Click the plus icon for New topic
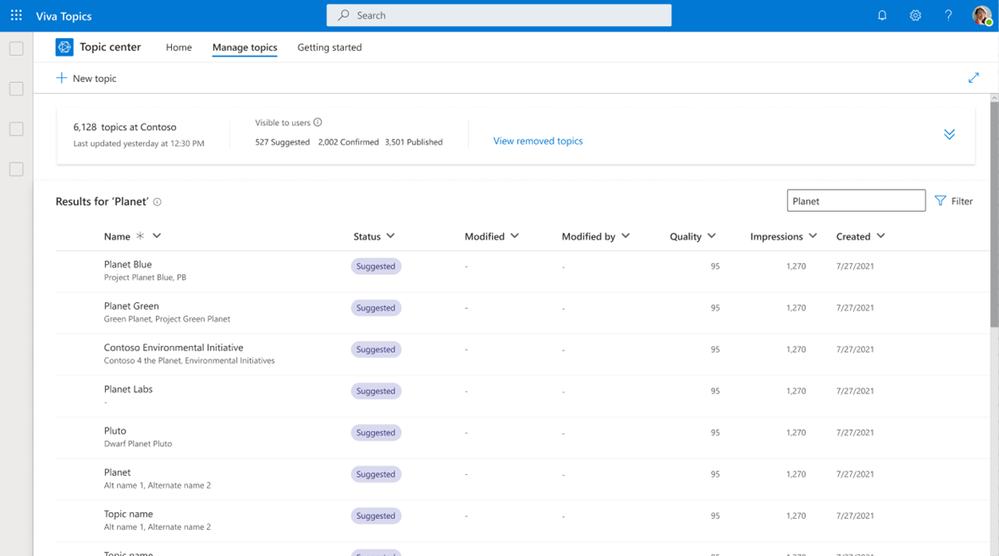 pyautogui.click(x=61, y=78)
